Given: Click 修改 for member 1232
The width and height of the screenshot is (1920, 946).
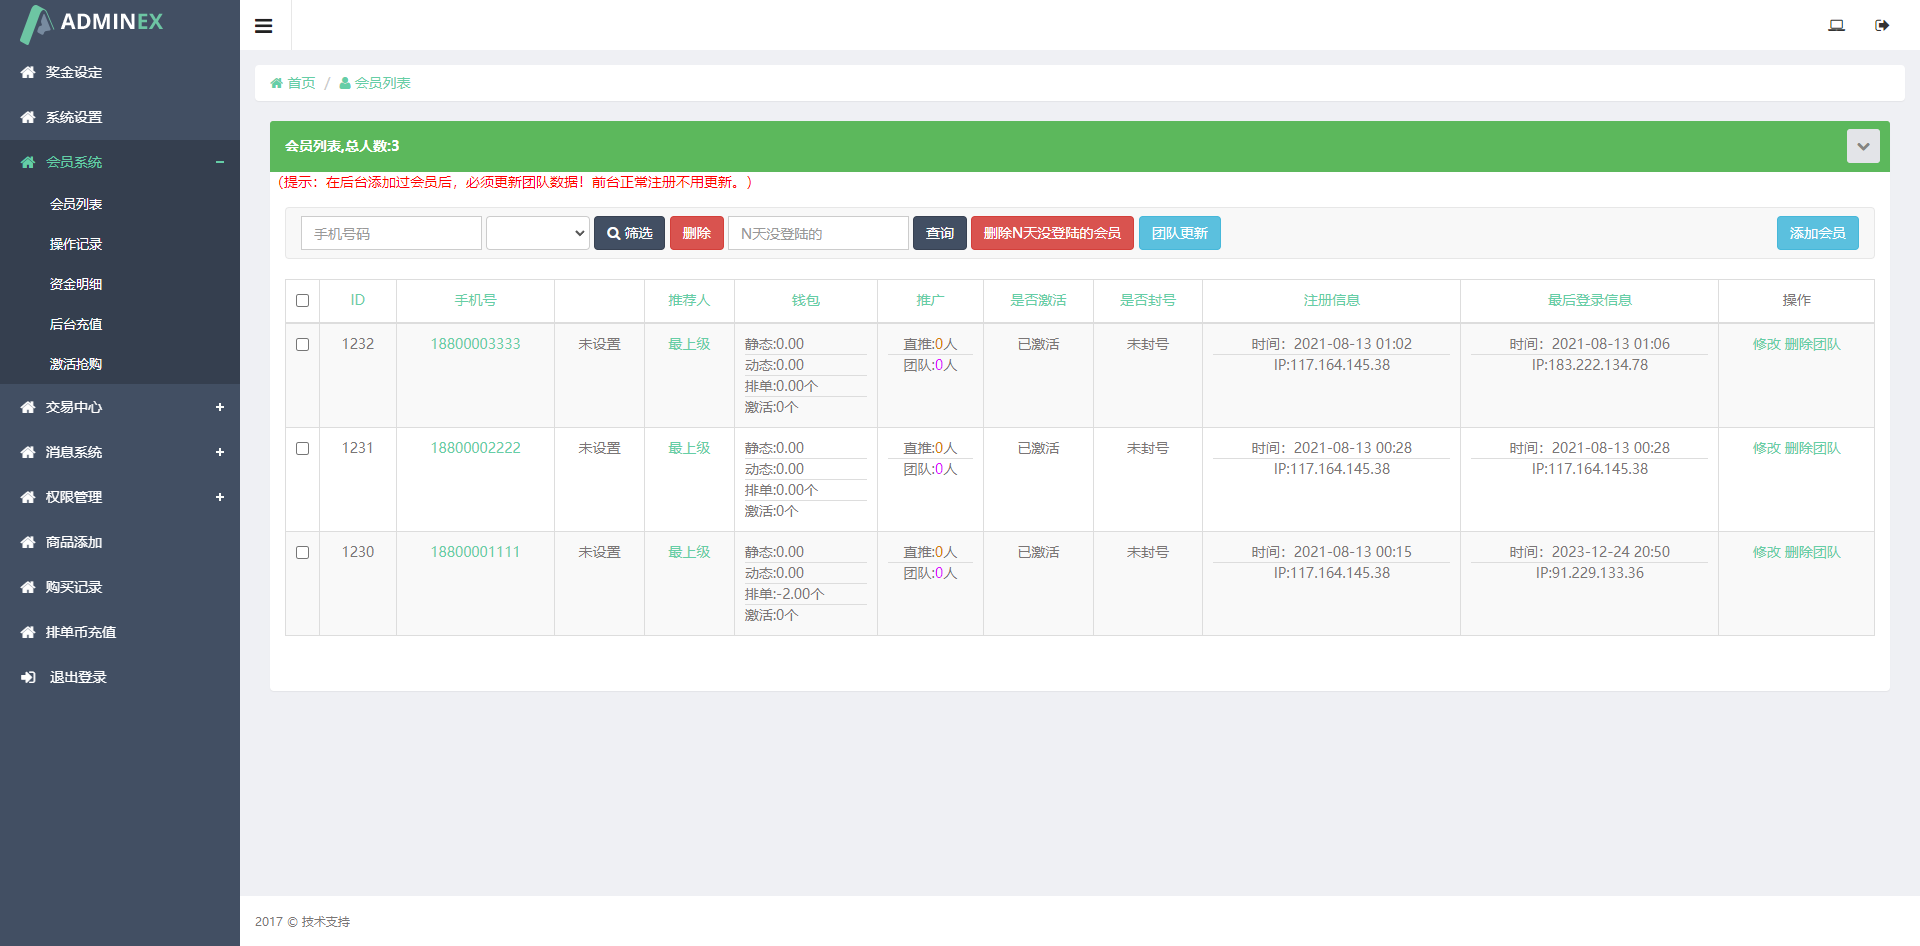Looking at the screenshot, I should 1766,344.
